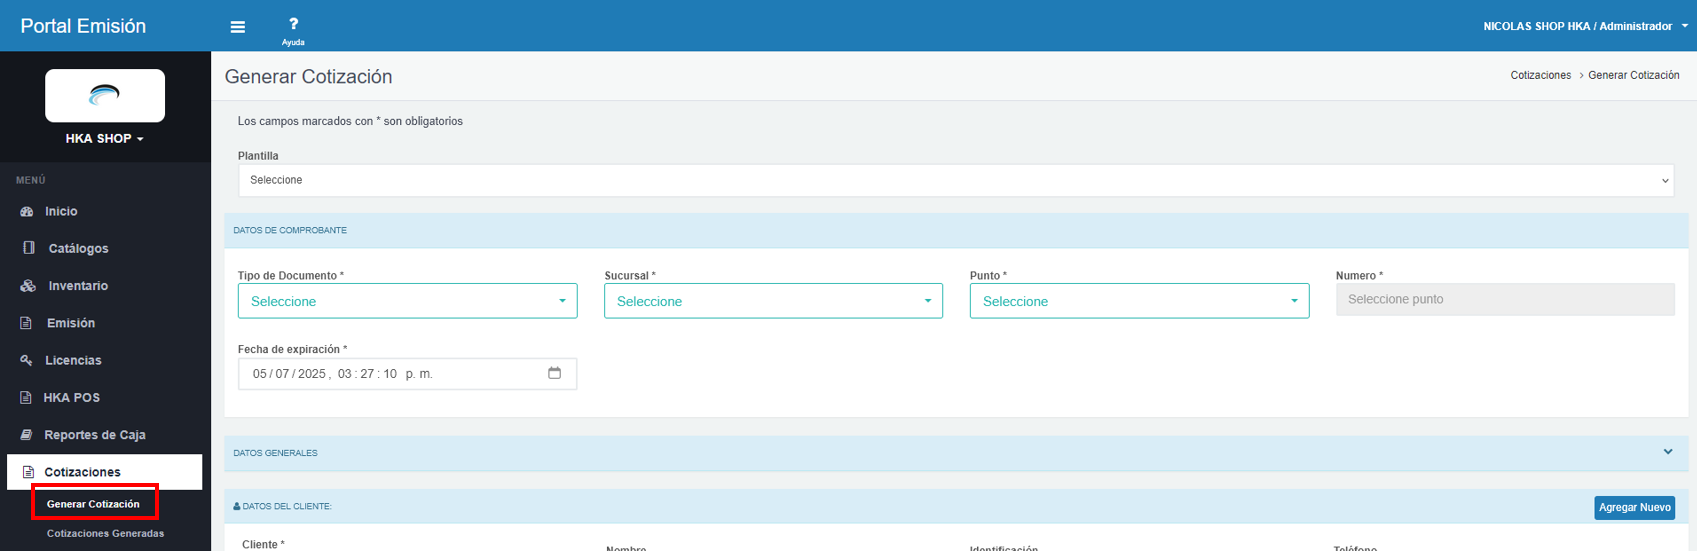Open the Emisión menu item

(x=70, y=323)
